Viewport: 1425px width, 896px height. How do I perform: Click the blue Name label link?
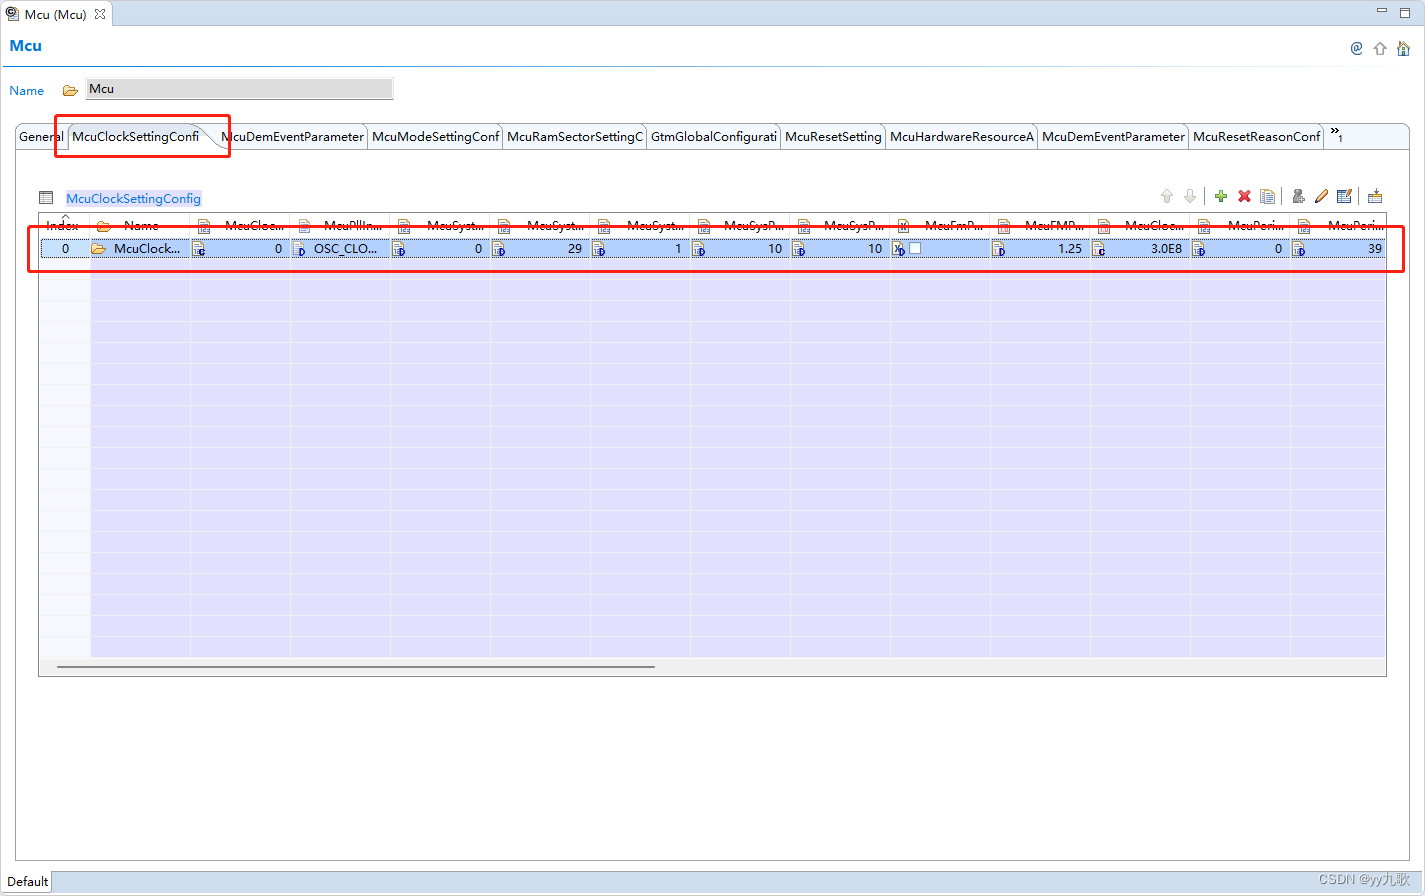click(27, 91)
